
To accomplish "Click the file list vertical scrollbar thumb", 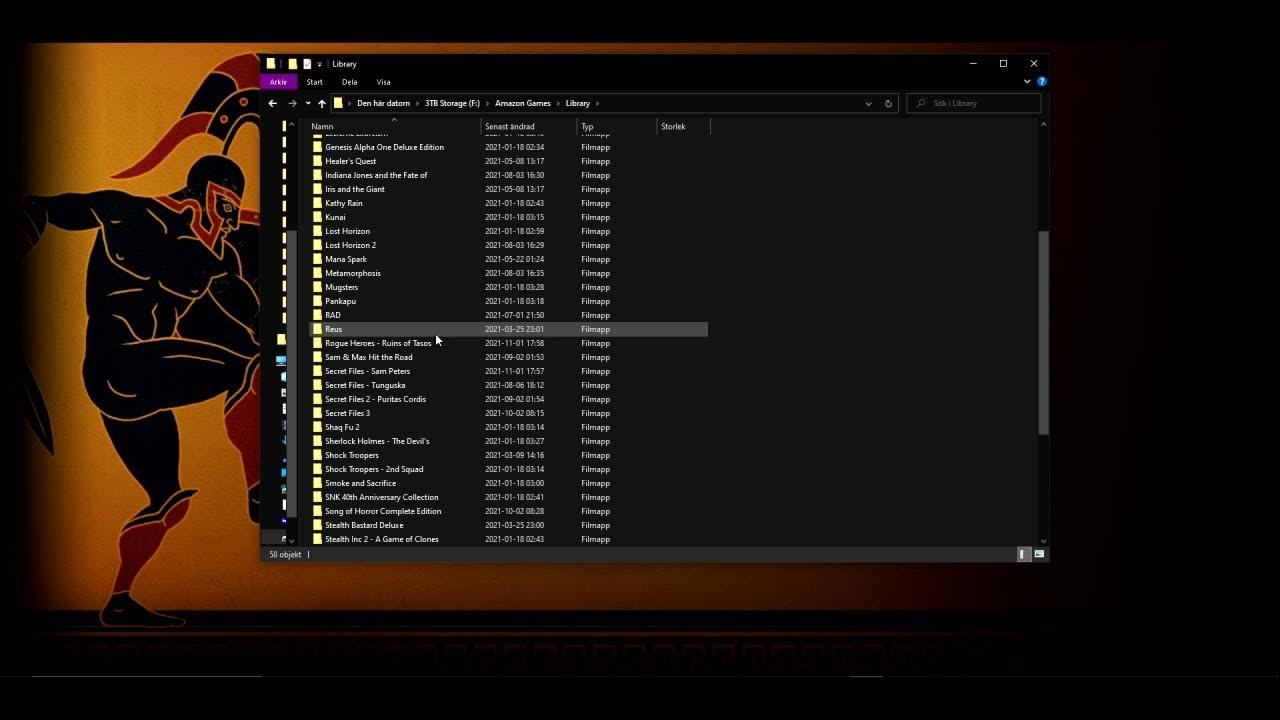I will click(1043, 333).
